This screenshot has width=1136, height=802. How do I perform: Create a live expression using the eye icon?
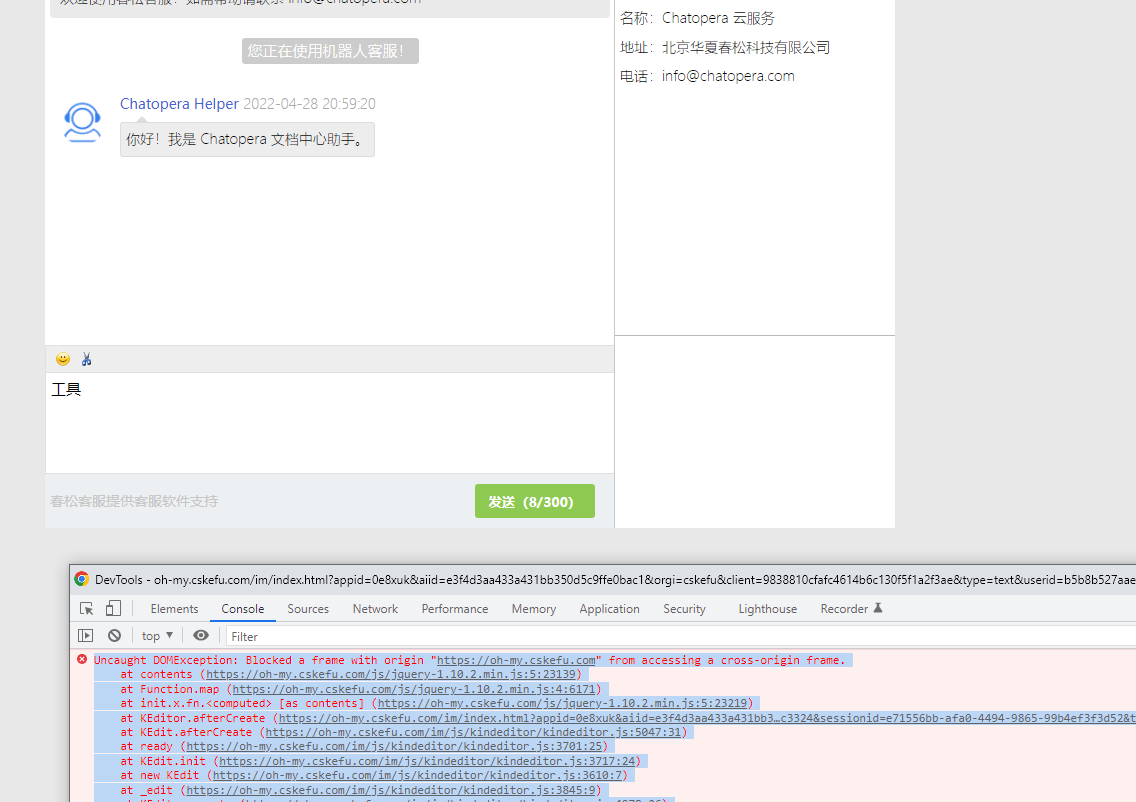200,635
